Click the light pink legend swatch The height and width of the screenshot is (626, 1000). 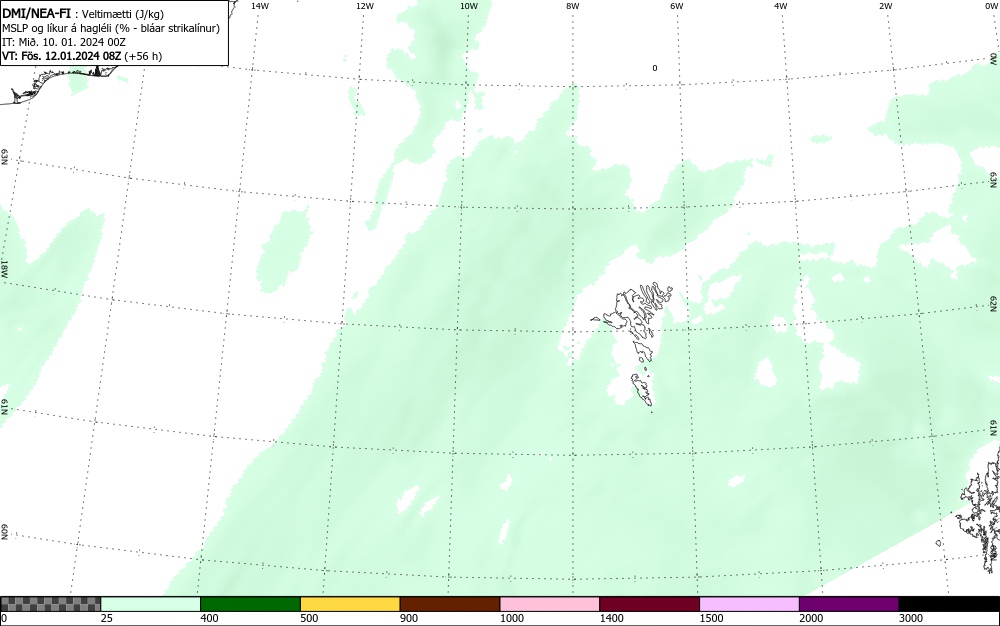(550, 604)
